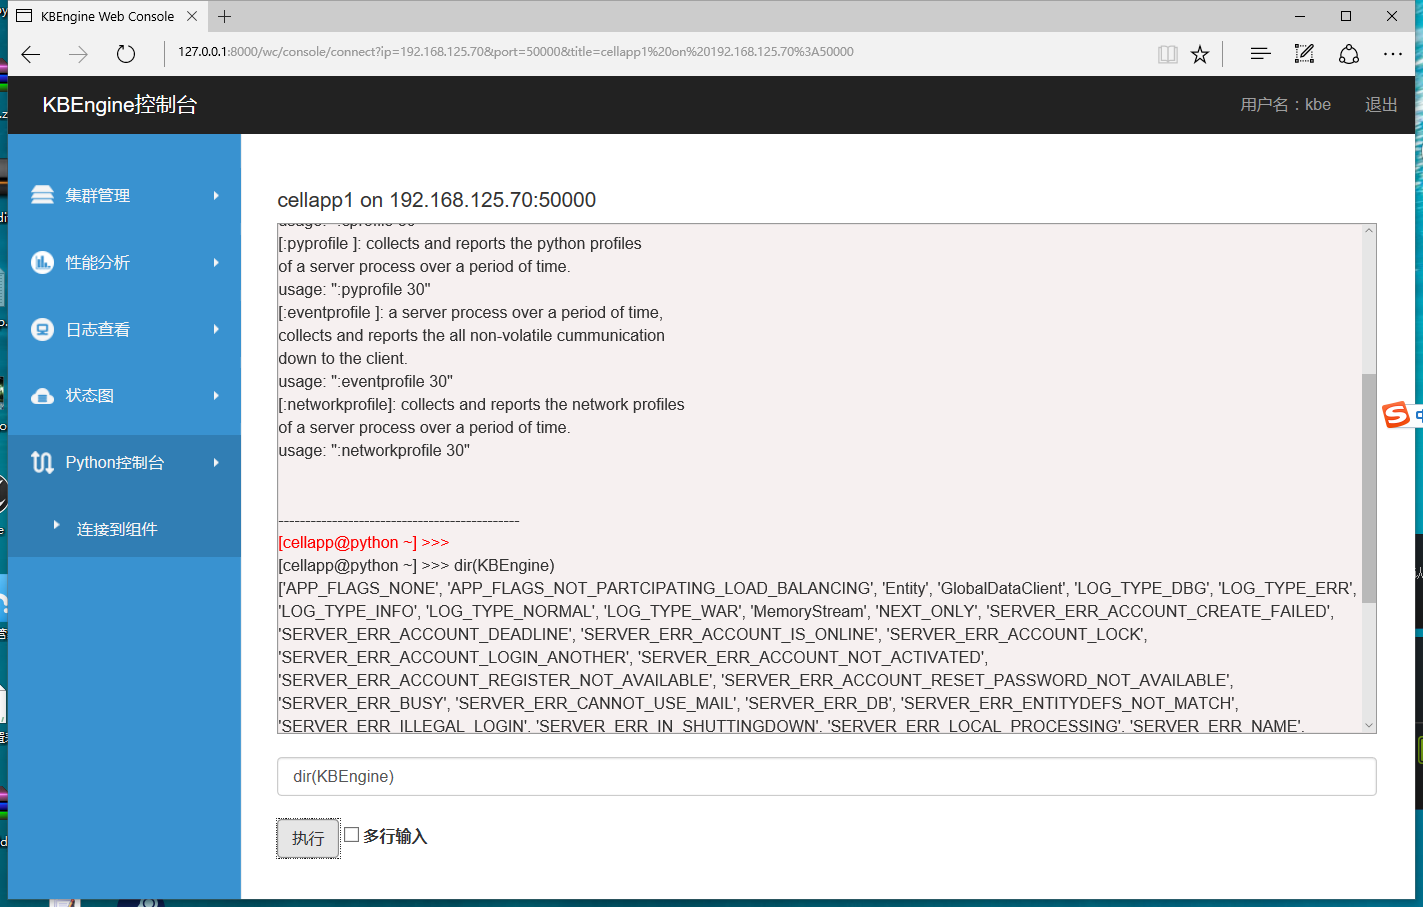Click the cluster management stack icon
1423x907 pixels.
click(42, 195)
